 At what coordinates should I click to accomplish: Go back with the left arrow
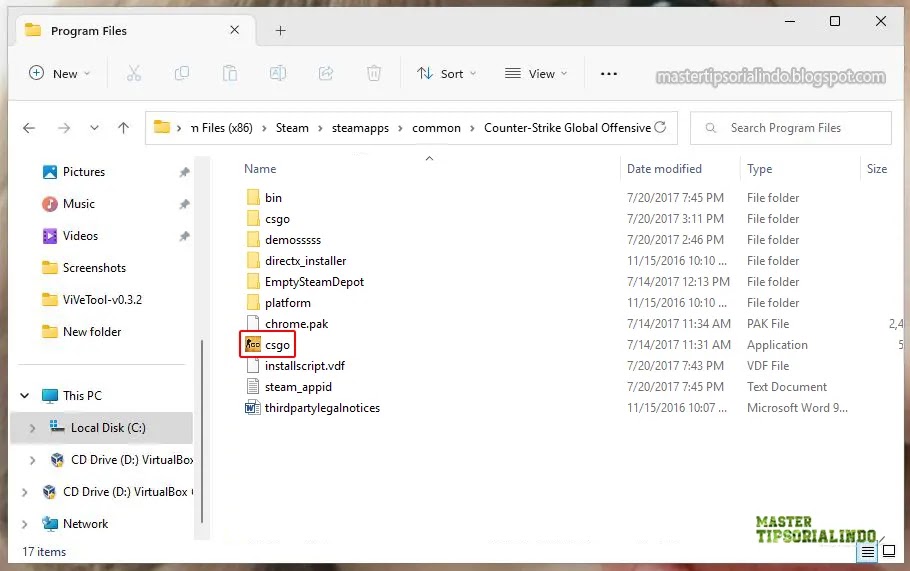coord(29,128)
